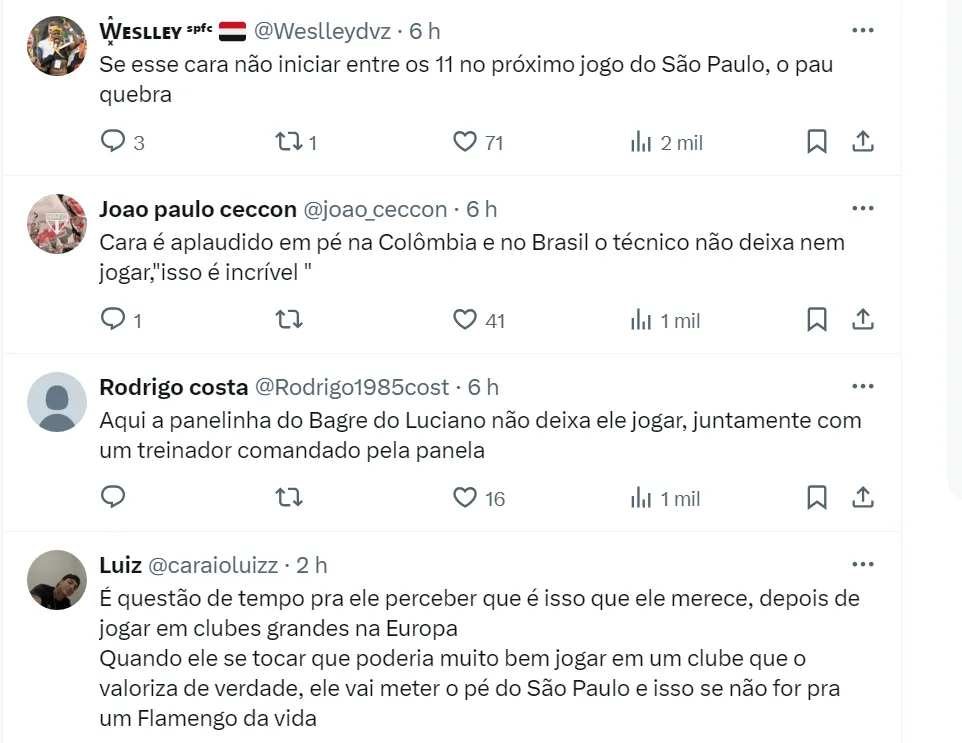Retweet Rodrigo costa's post
The width and height of the screenshot is (962, 743).
pos(288,497)
